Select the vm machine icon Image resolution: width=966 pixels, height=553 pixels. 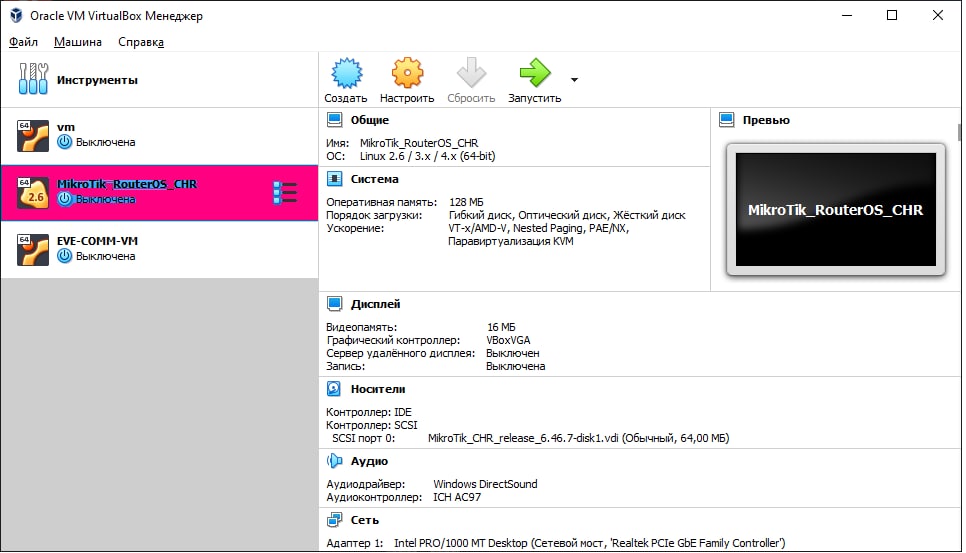point(33,135)
